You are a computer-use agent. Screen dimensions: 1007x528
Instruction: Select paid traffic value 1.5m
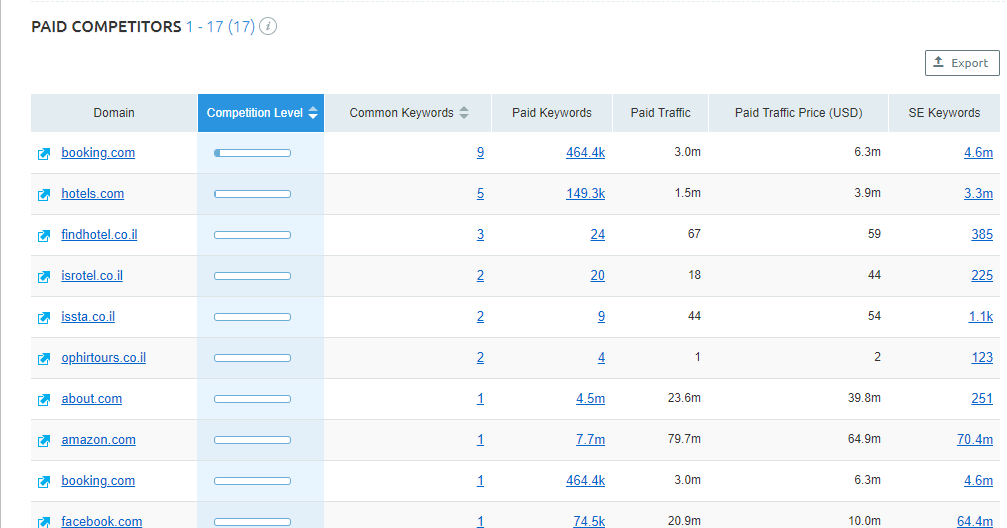click(x=687, y=193)
